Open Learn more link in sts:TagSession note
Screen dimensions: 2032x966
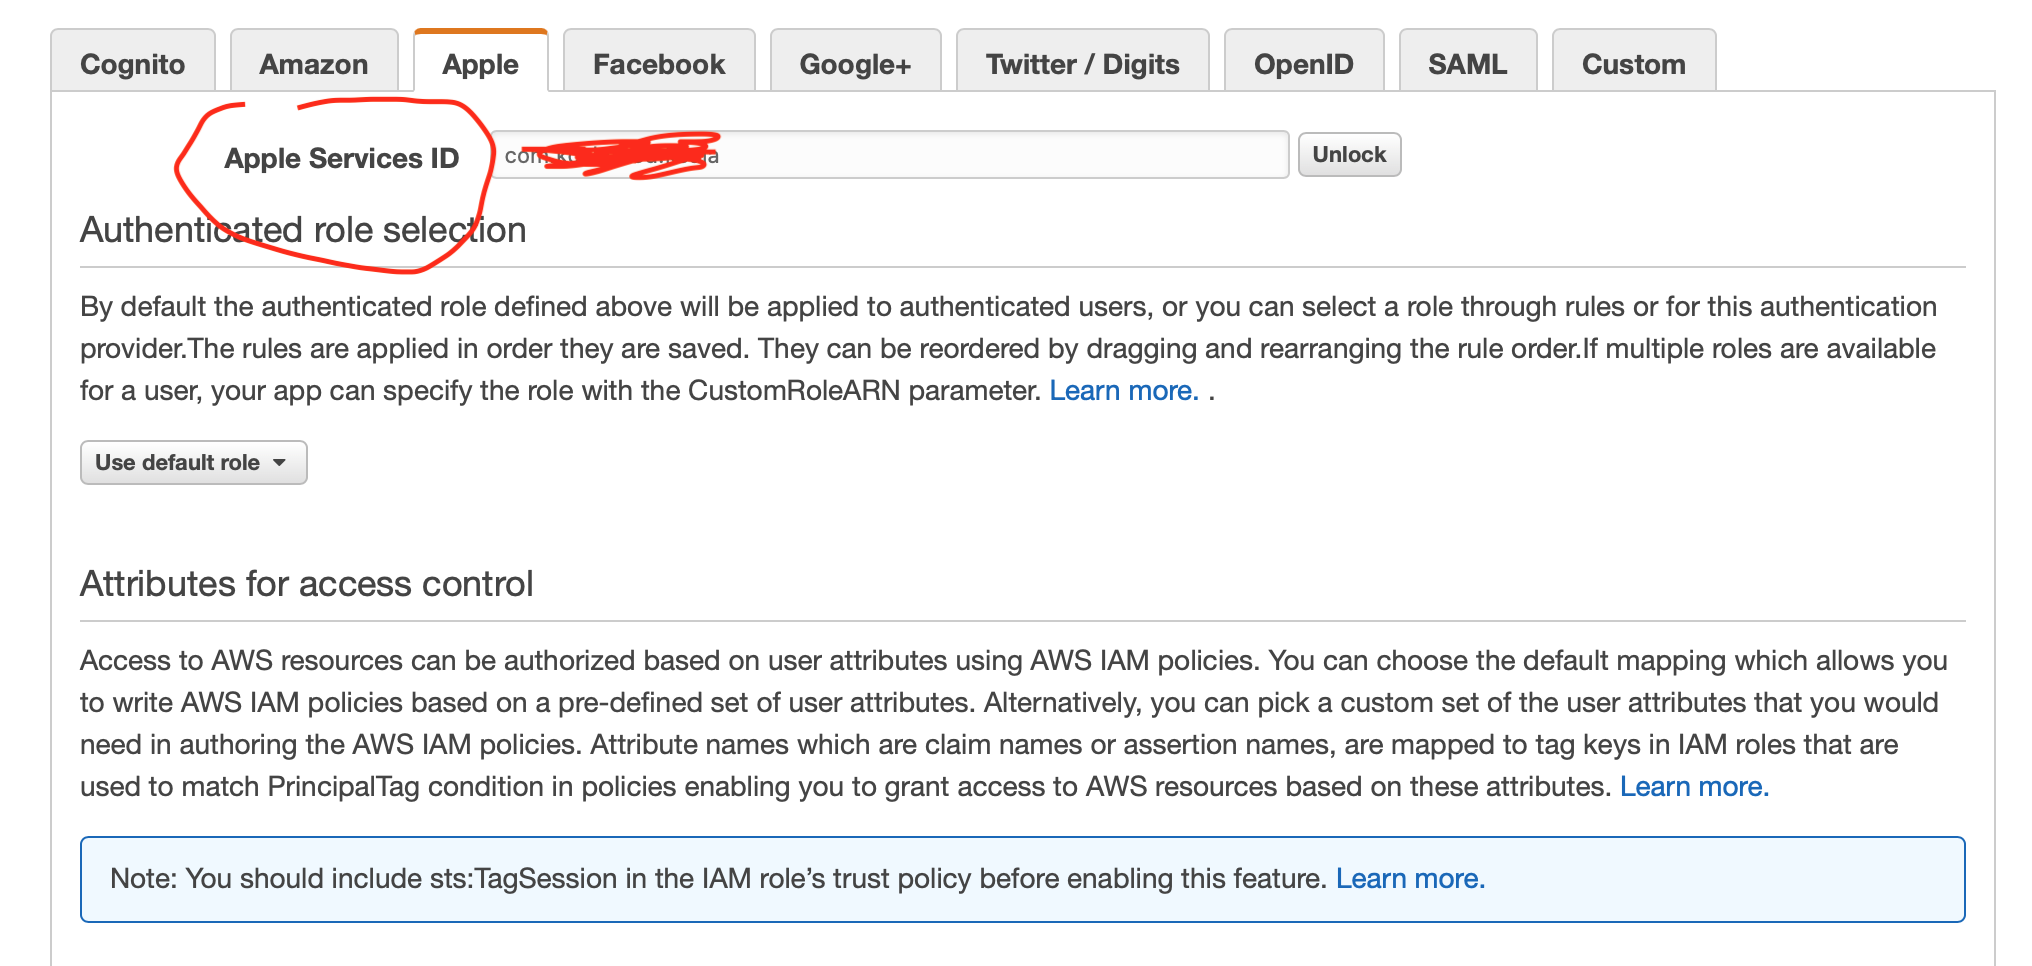(1410, 879)
